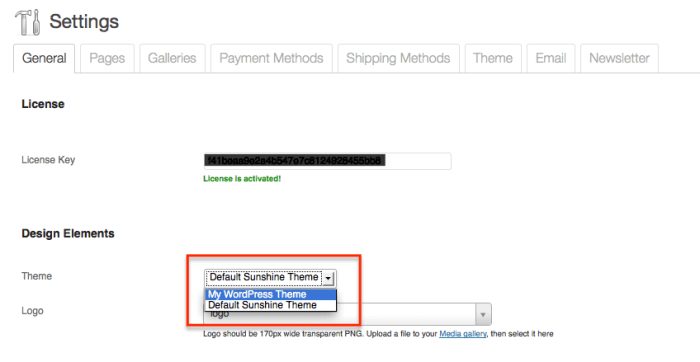Click the Design Elements section heading

pos(68,233)
